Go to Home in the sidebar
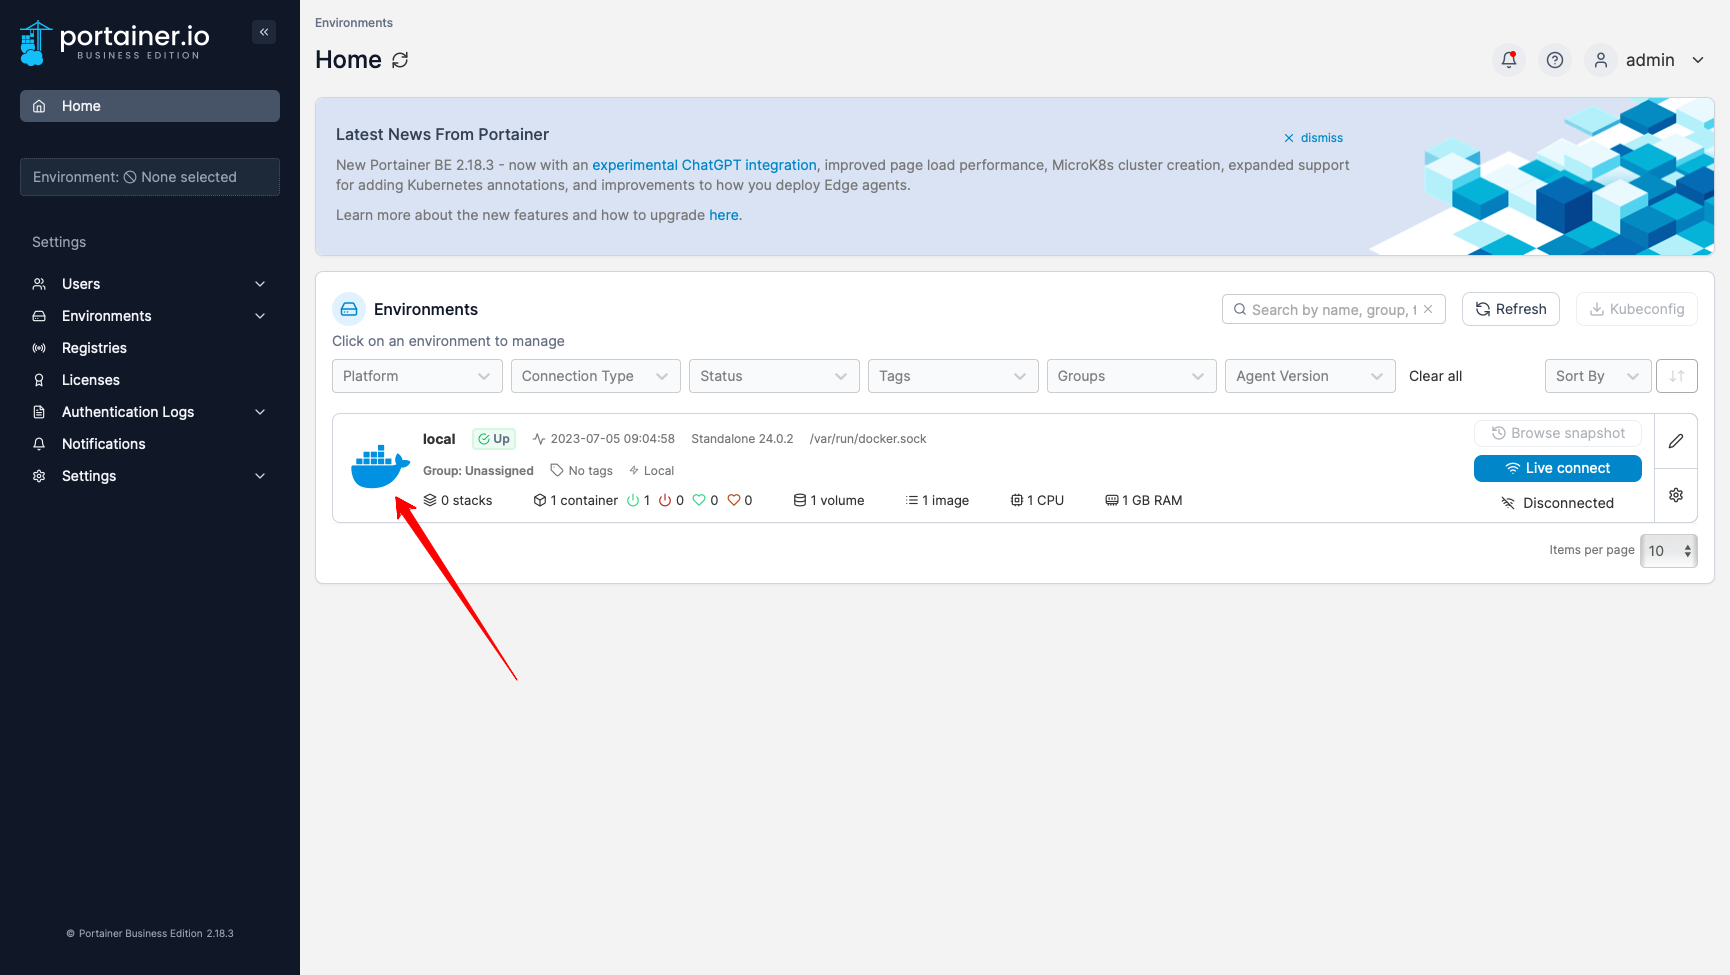 pyautogui.click(x=150, y=106)
